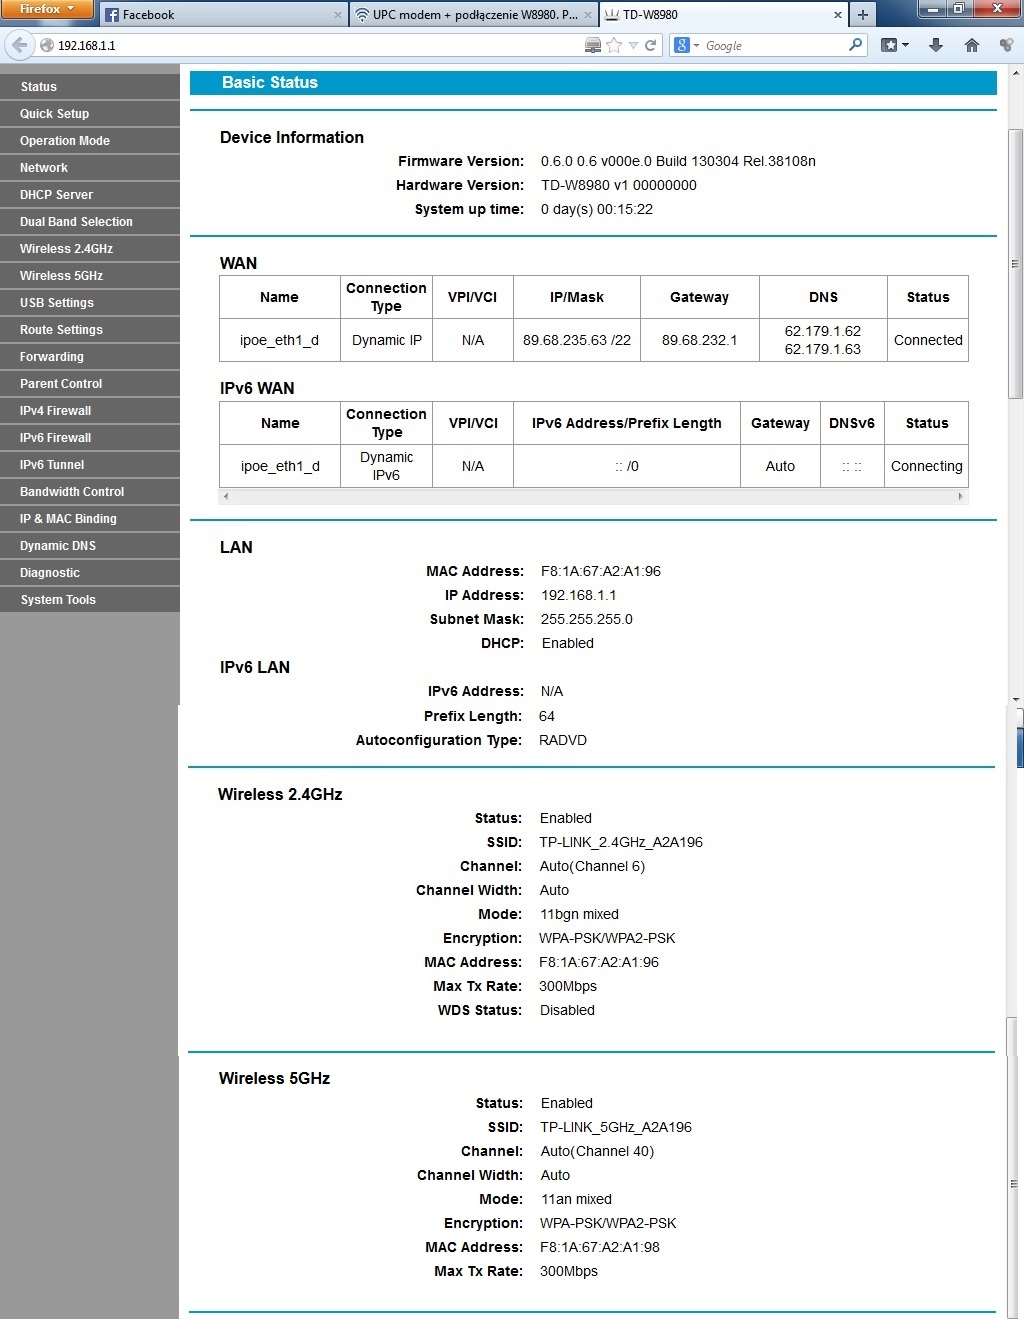Open a new tab with plus button
Viewport: 1024px width, 1319px height.
tap(862, 14)
